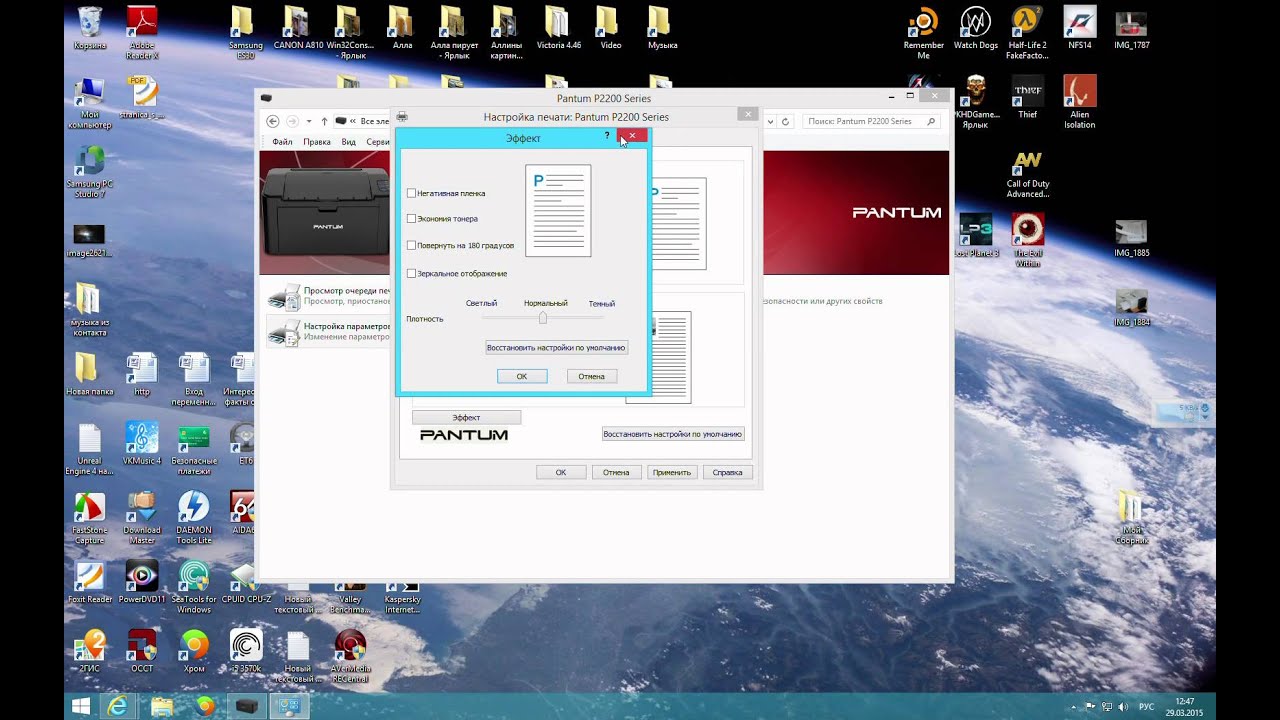1280x720 pixels.
Task: Launch Foxit Reader desktop shortcut
Action: click(x=89, y=582)
